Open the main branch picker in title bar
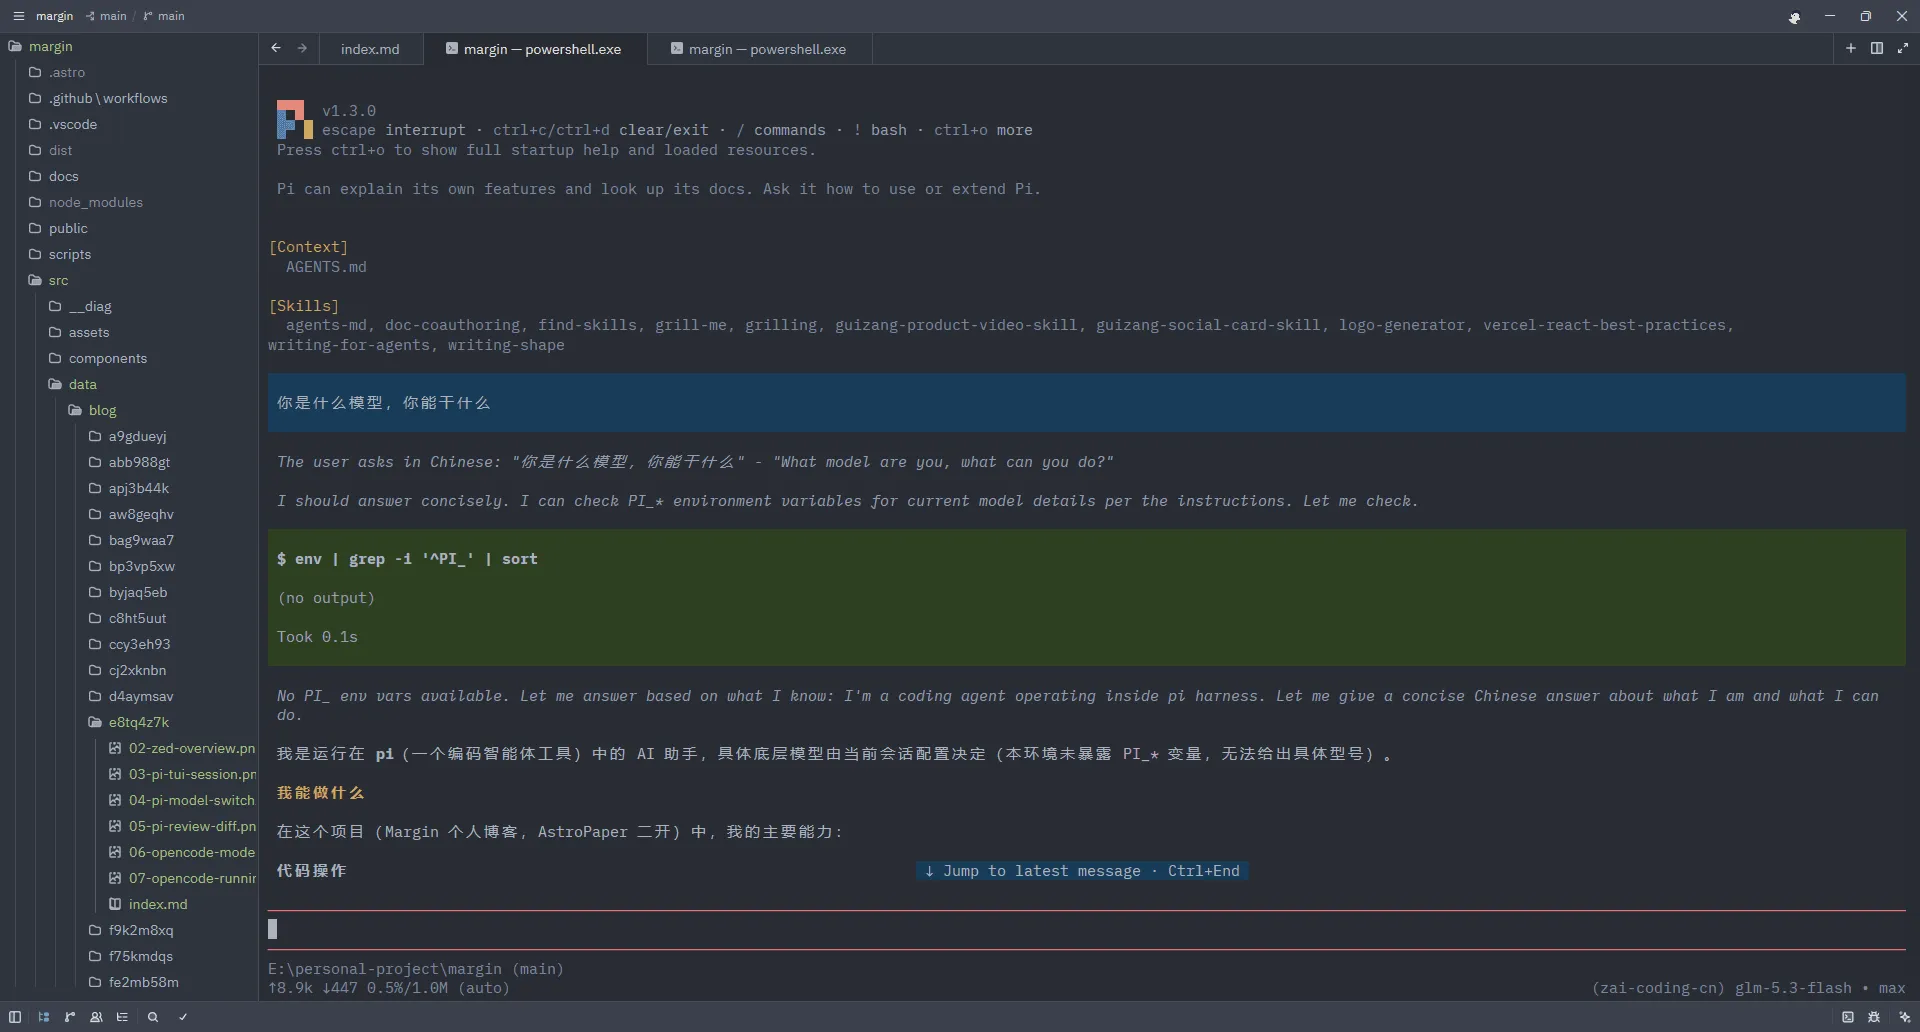 (163, 16)
